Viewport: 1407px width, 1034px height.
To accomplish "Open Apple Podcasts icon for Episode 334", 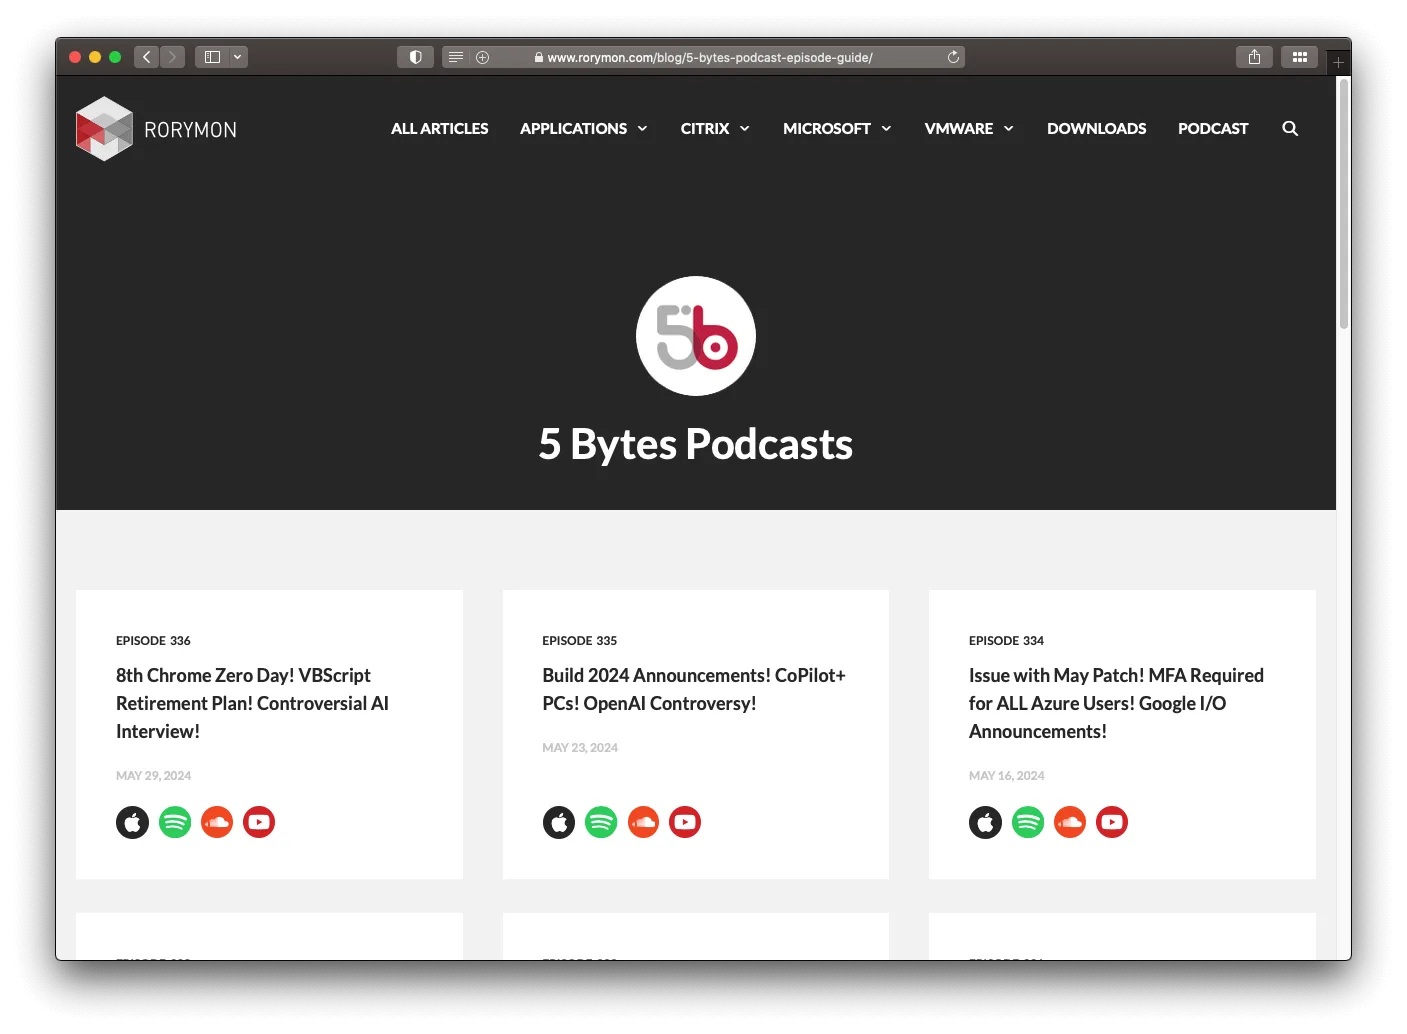I will point(985,822).
